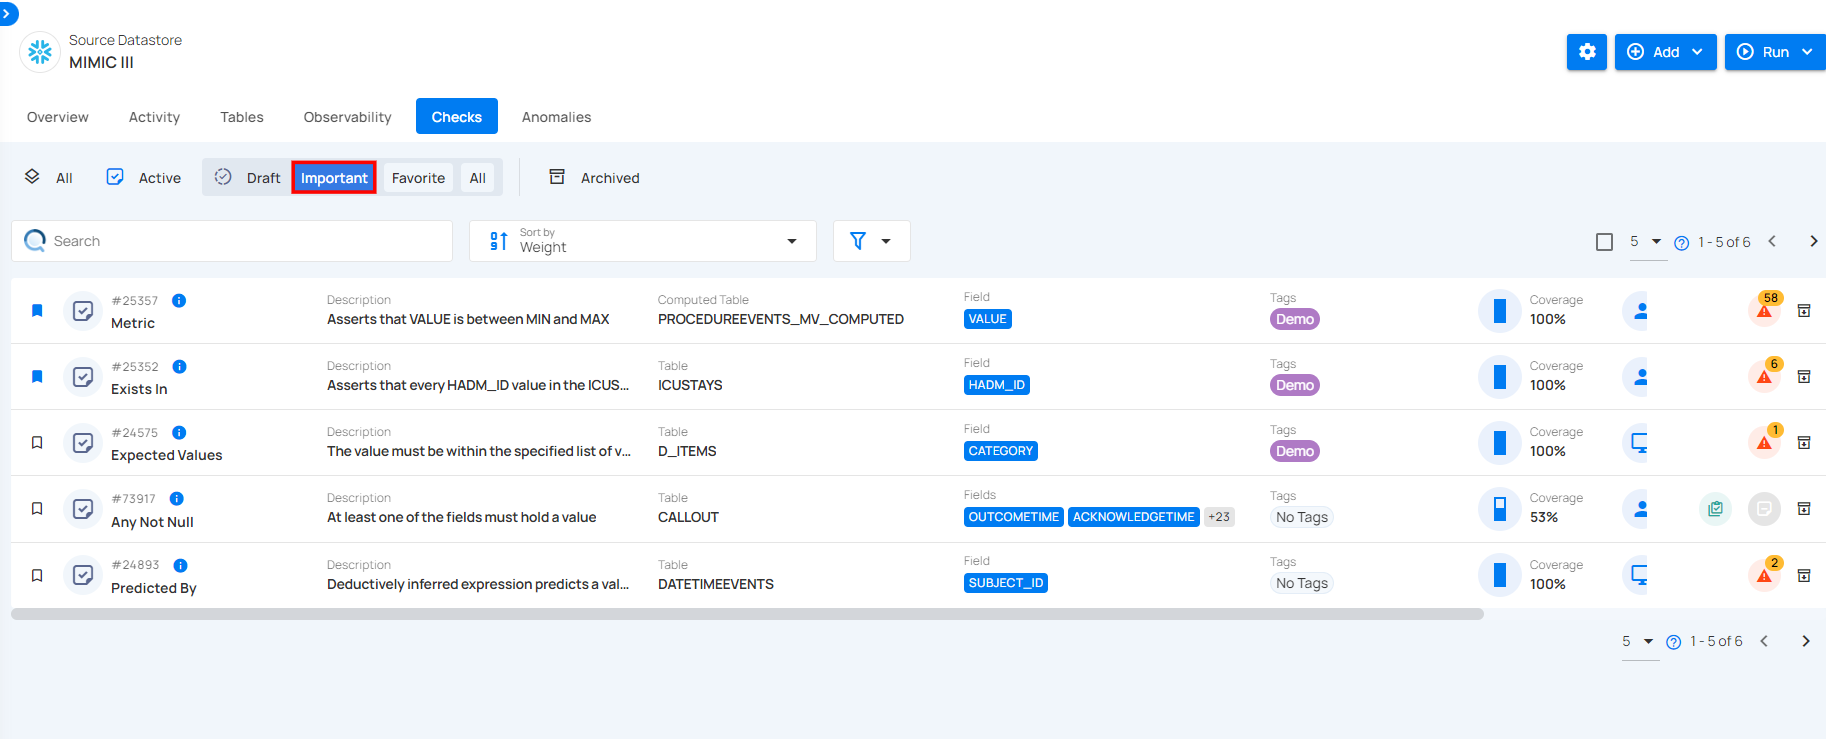Show Active checks filter
The height and width of the screenshot is (739, 1826).
pos(144,178)
